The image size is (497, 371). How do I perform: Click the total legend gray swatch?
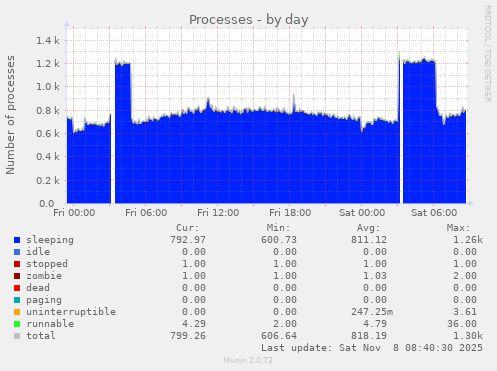[17, 336]
